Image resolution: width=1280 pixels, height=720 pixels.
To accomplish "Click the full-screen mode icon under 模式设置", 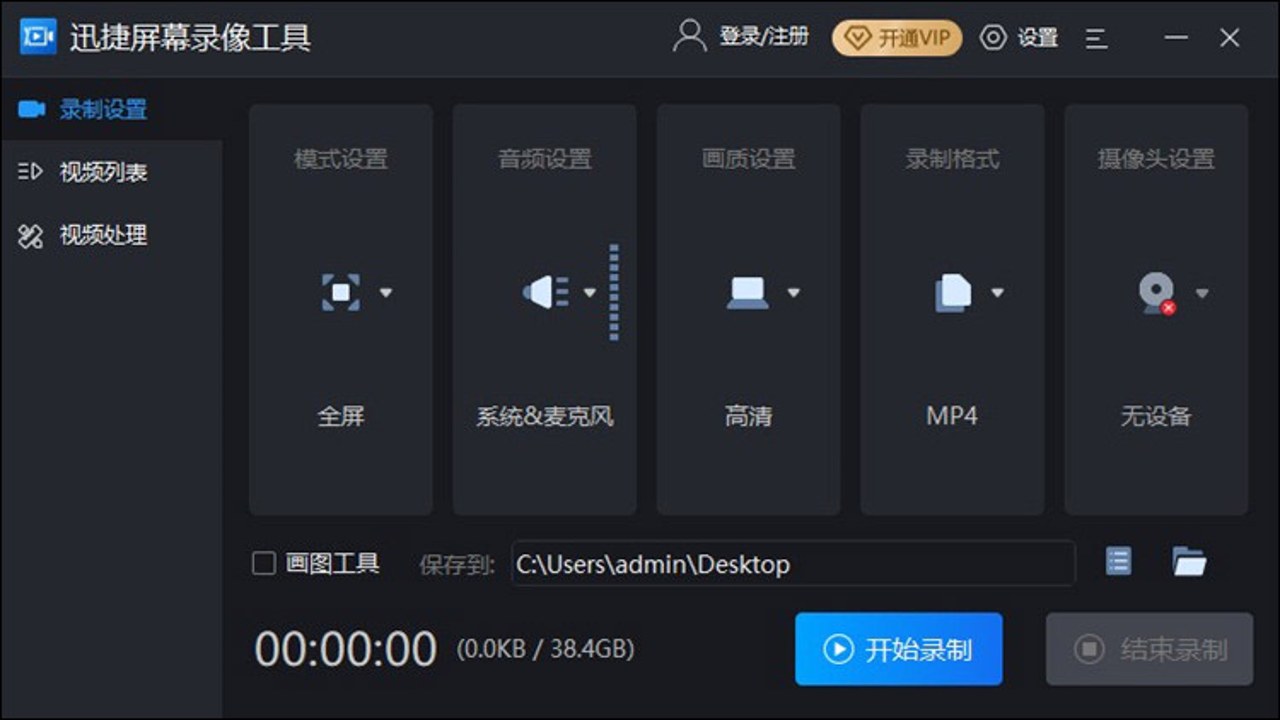I will point(340,292).
